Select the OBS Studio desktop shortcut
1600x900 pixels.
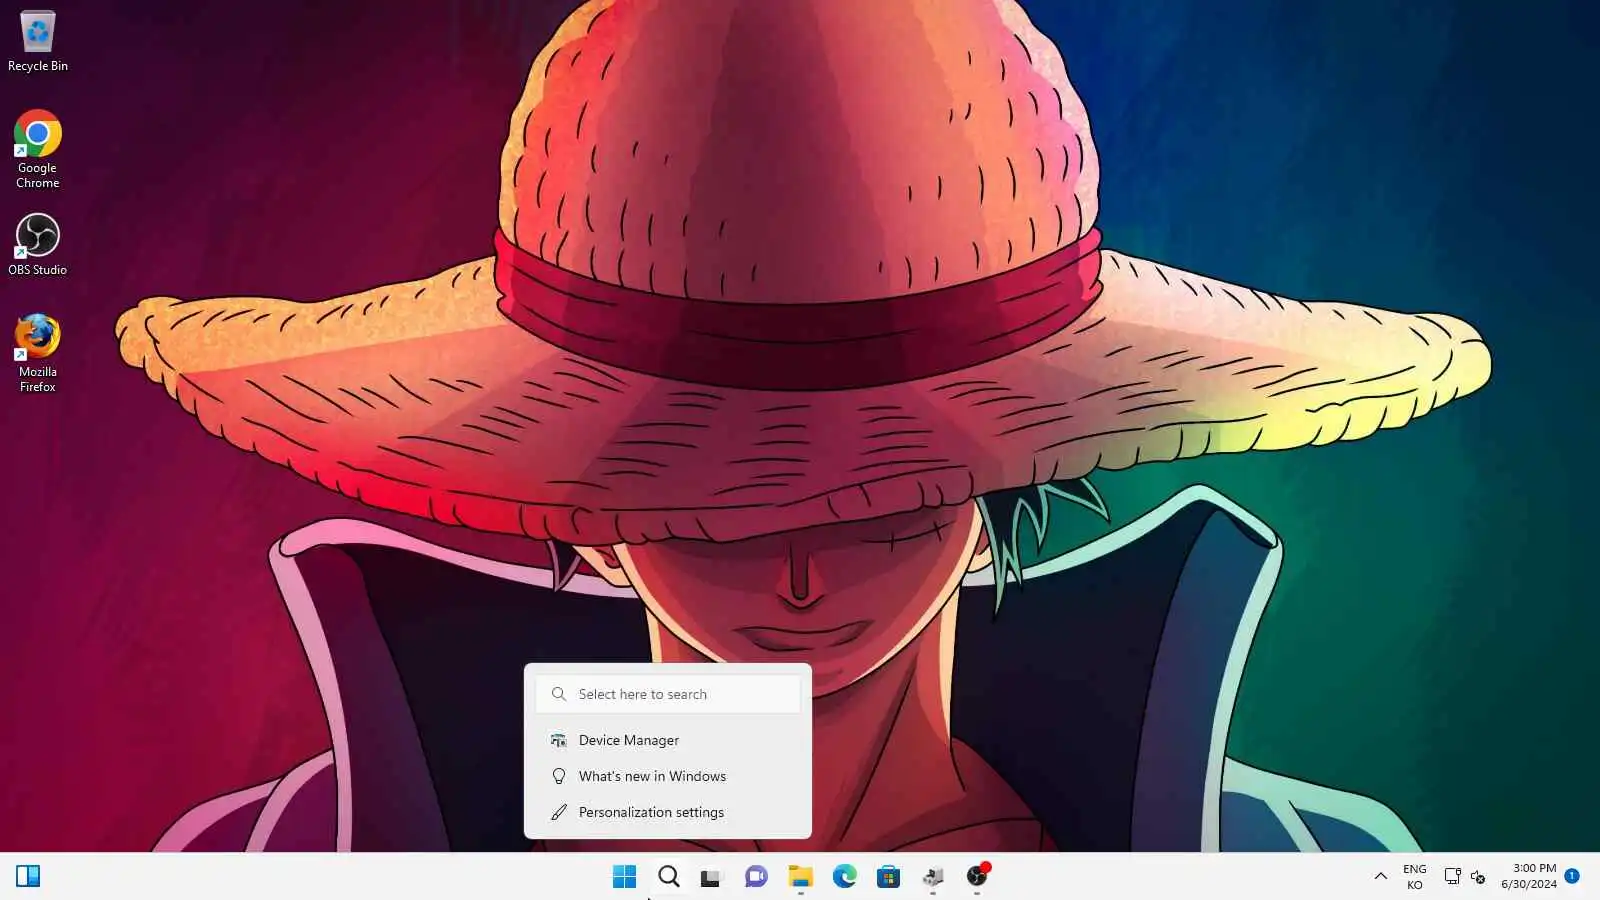(38, 244)
